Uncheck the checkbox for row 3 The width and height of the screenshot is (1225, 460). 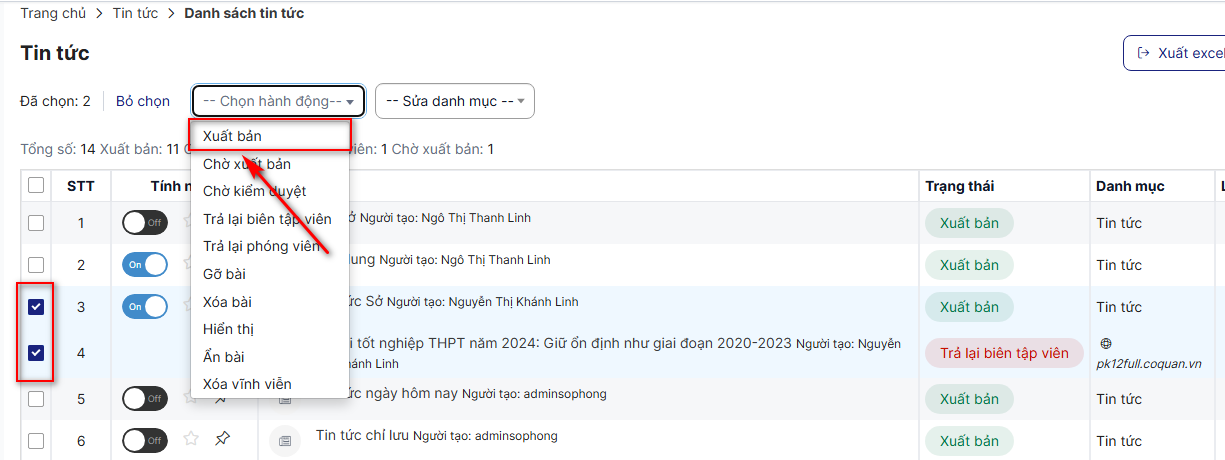36,307
